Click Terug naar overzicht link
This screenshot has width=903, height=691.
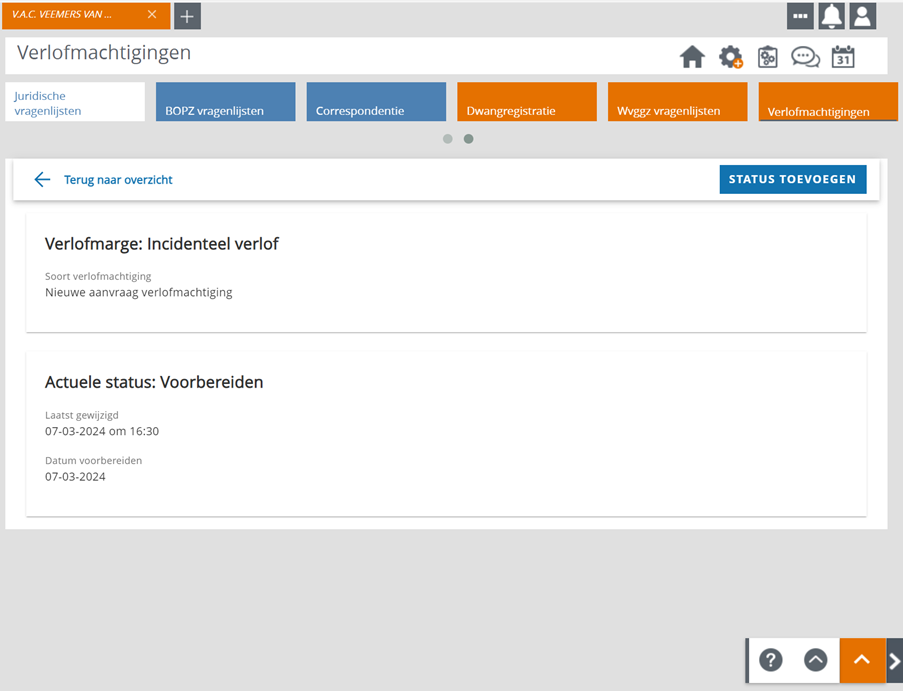pyautogui.click(x=118, y=180)
